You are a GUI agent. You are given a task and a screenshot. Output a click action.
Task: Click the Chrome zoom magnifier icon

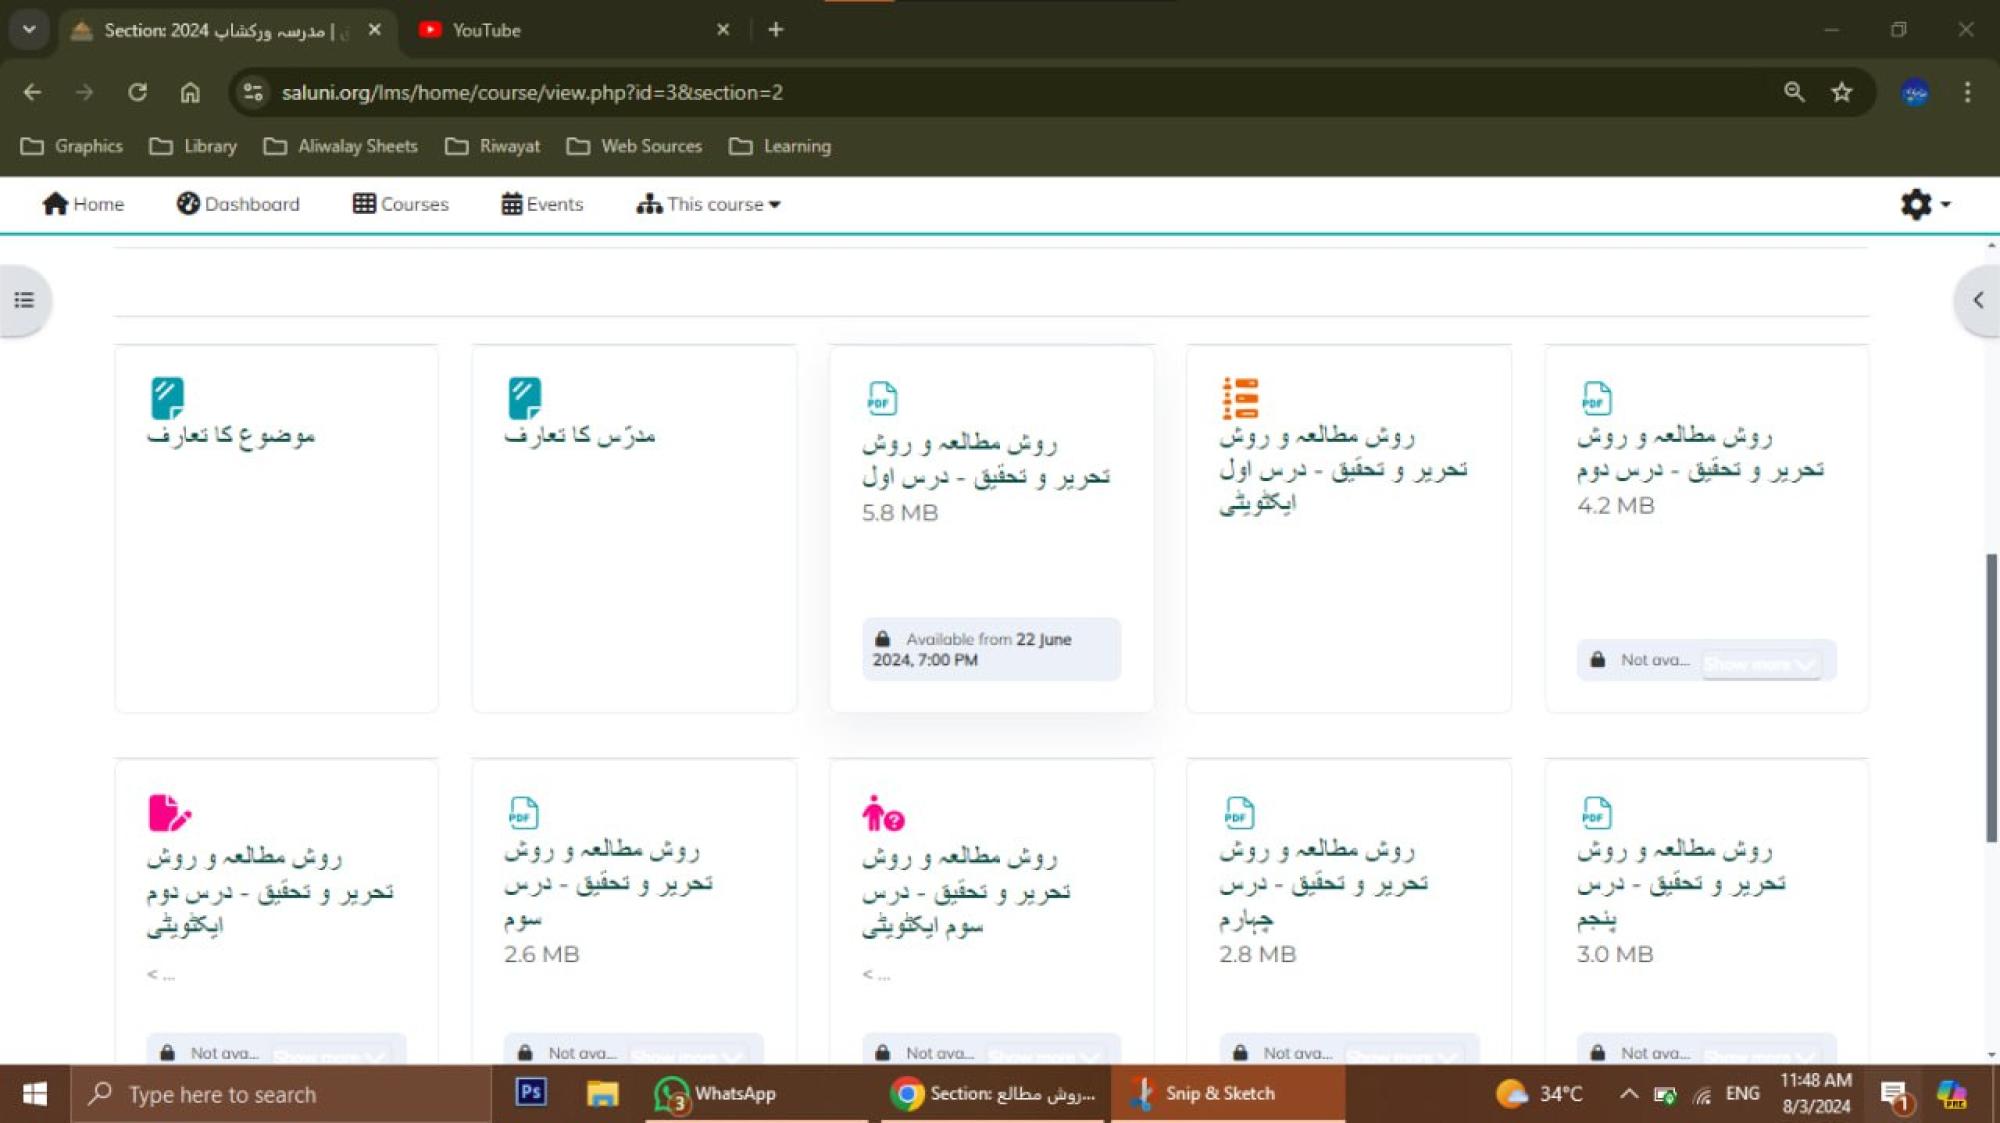click(1794, 92)
